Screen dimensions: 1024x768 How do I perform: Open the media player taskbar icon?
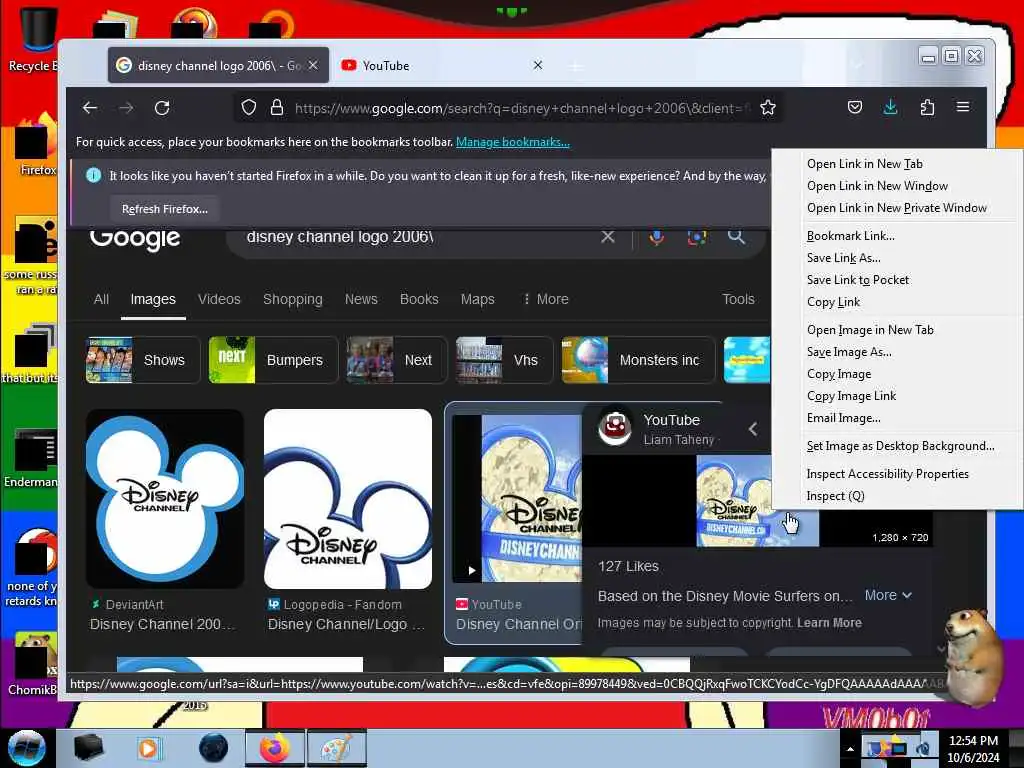tap(148, 748)
